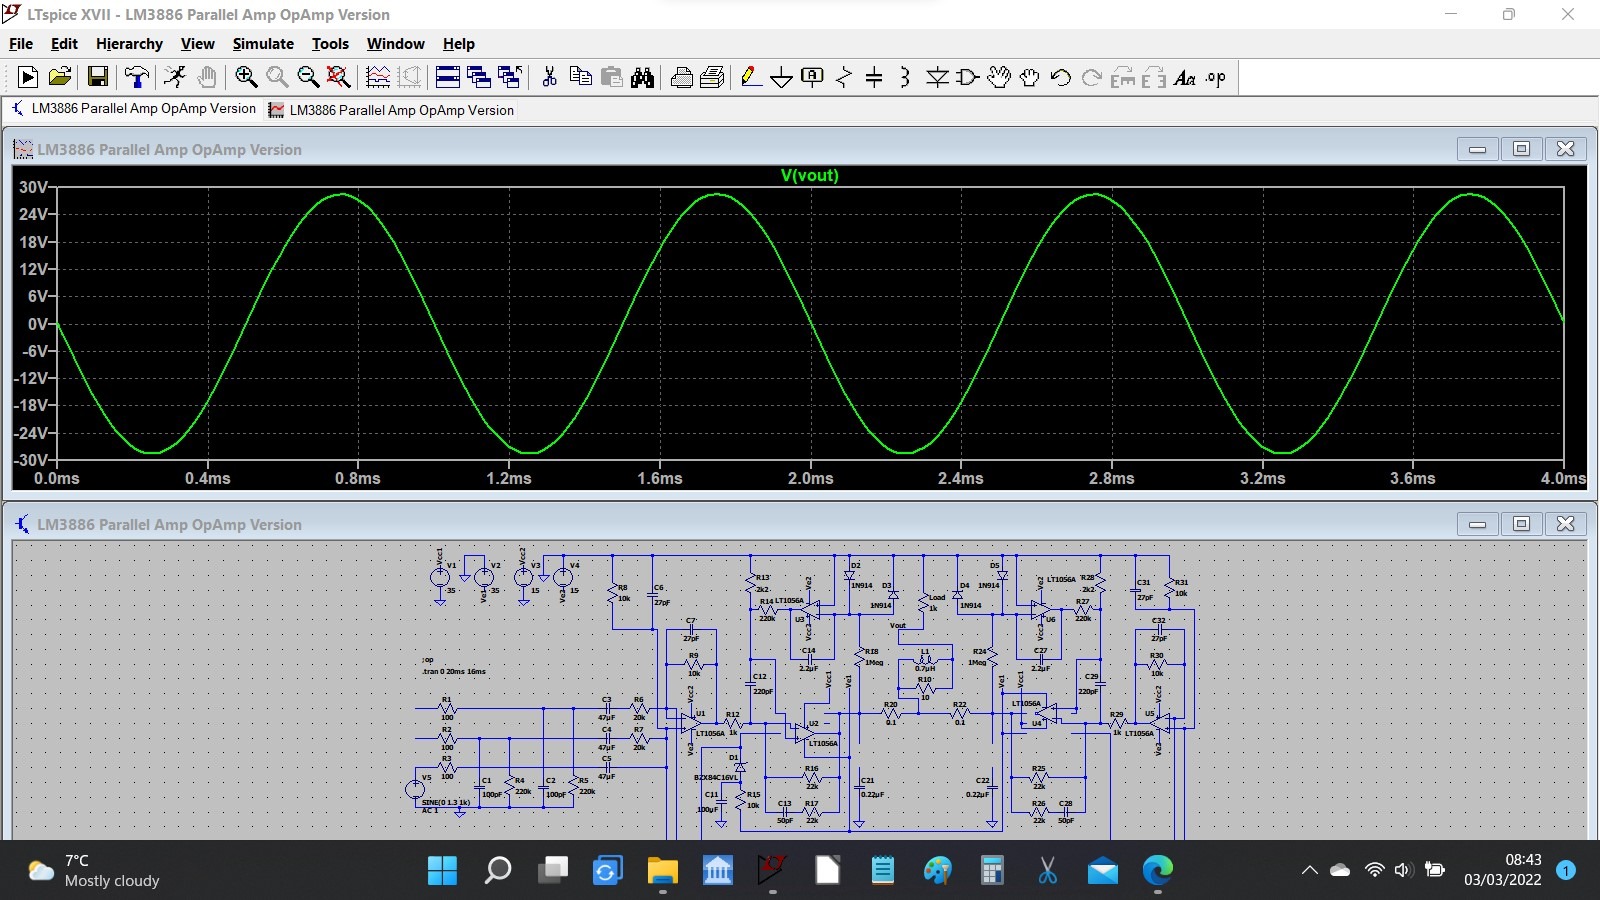Switch to the waveform plot document tab
The height and width of the screenshot is (900, 1600).
coord(391,110)
